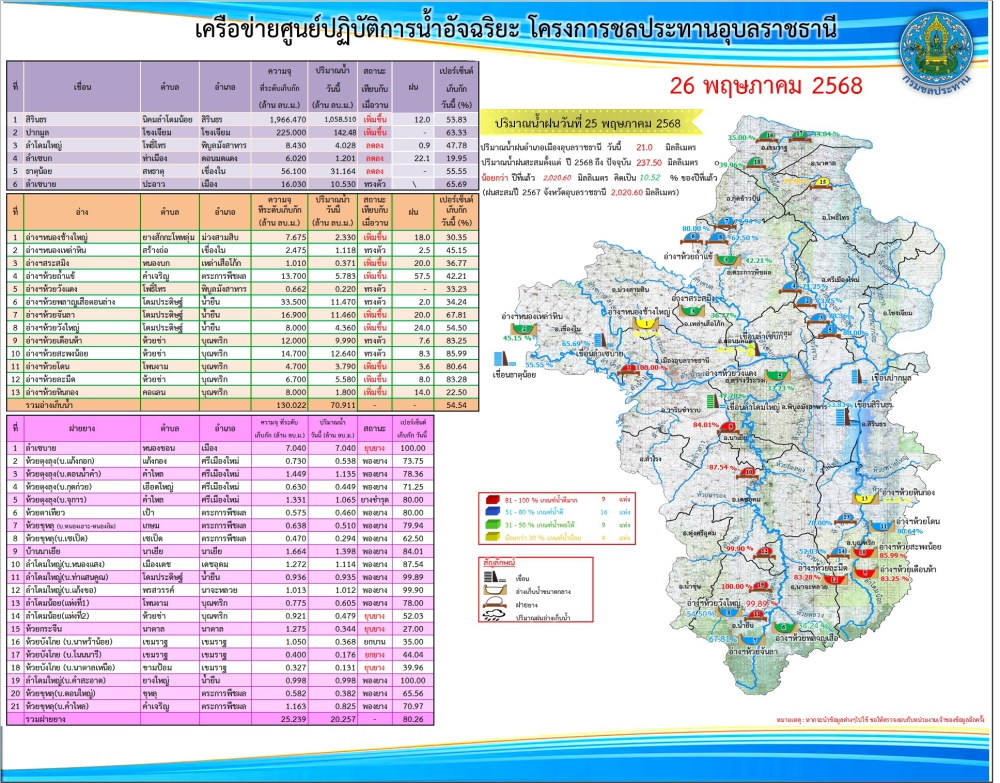
Task: Click the weir total percentage 80.26
Action: 413,719
